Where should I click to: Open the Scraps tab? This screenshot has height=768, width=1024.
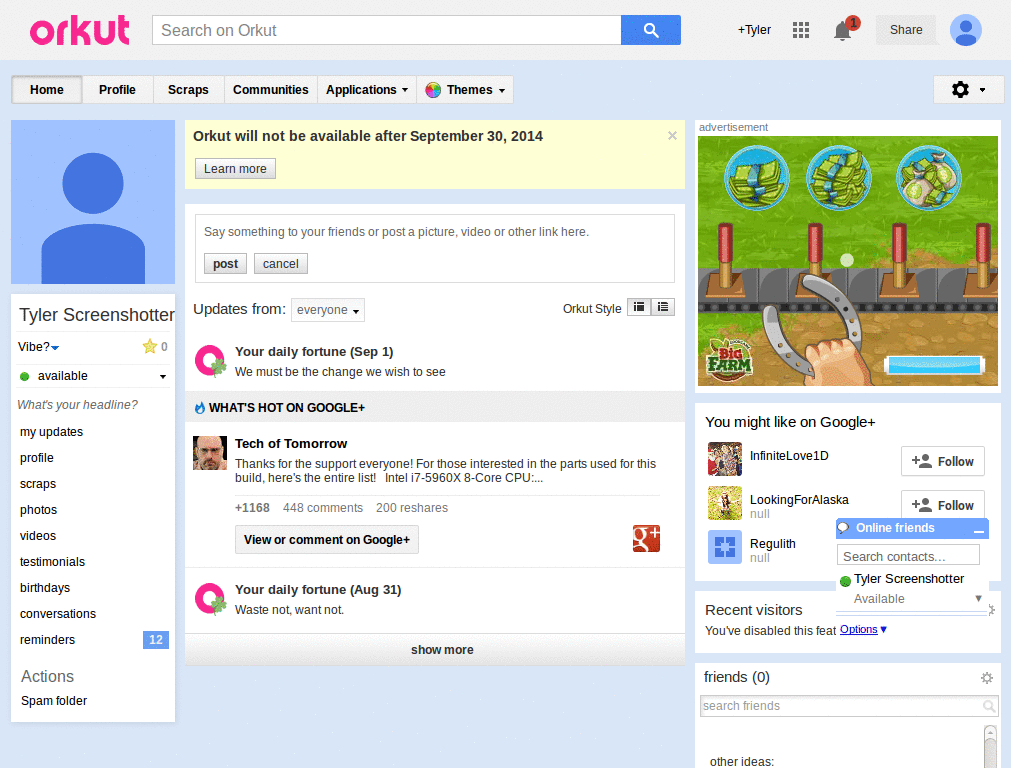click(x=188, y=90)
